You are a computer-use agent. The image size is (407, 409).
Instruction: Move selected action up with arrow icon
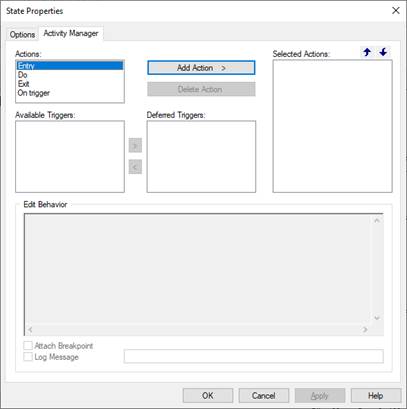coord(367,52)
